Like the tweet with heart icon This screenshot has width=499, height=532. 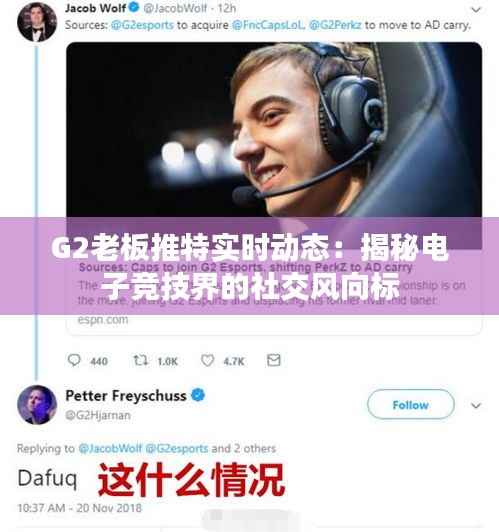click(x=207, y=360)
